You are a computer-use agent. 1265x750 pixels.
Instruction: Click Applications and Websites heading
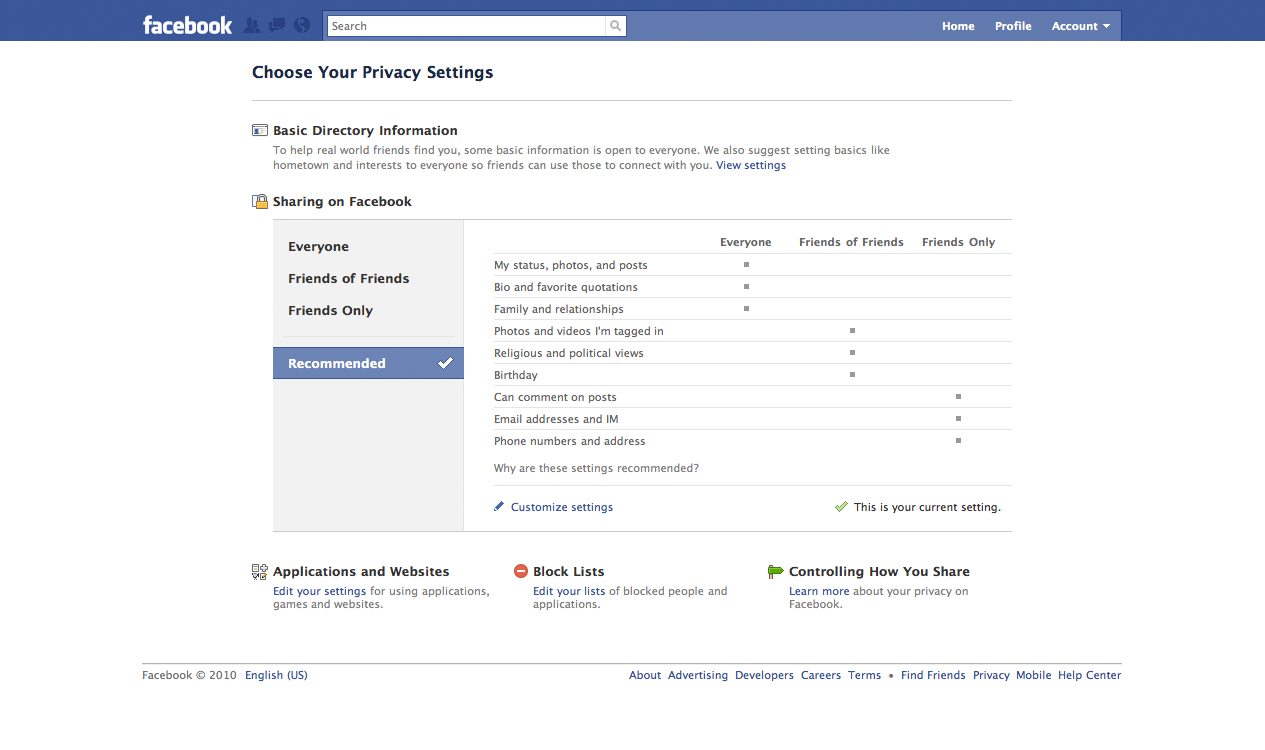[x=361, y=572]
